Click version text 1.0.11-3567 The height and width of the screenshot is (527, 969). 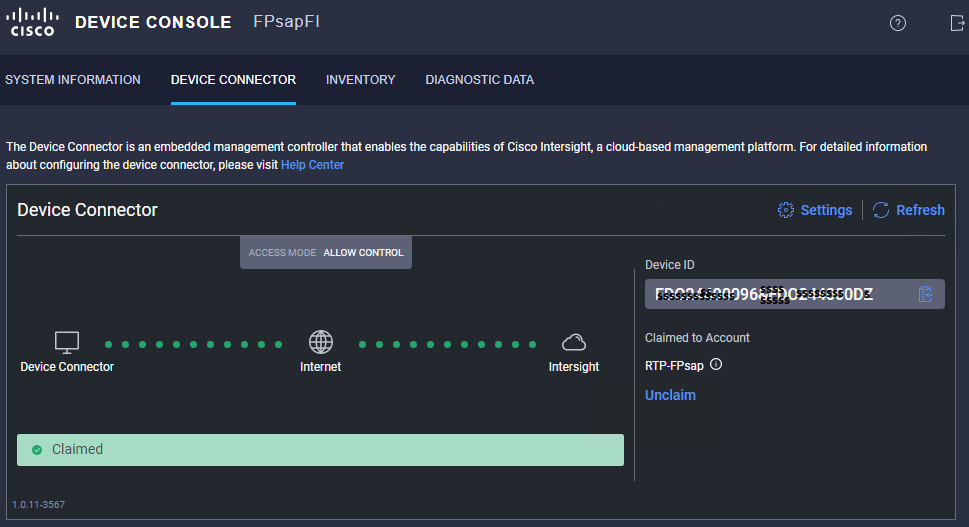tap(38, 505)
